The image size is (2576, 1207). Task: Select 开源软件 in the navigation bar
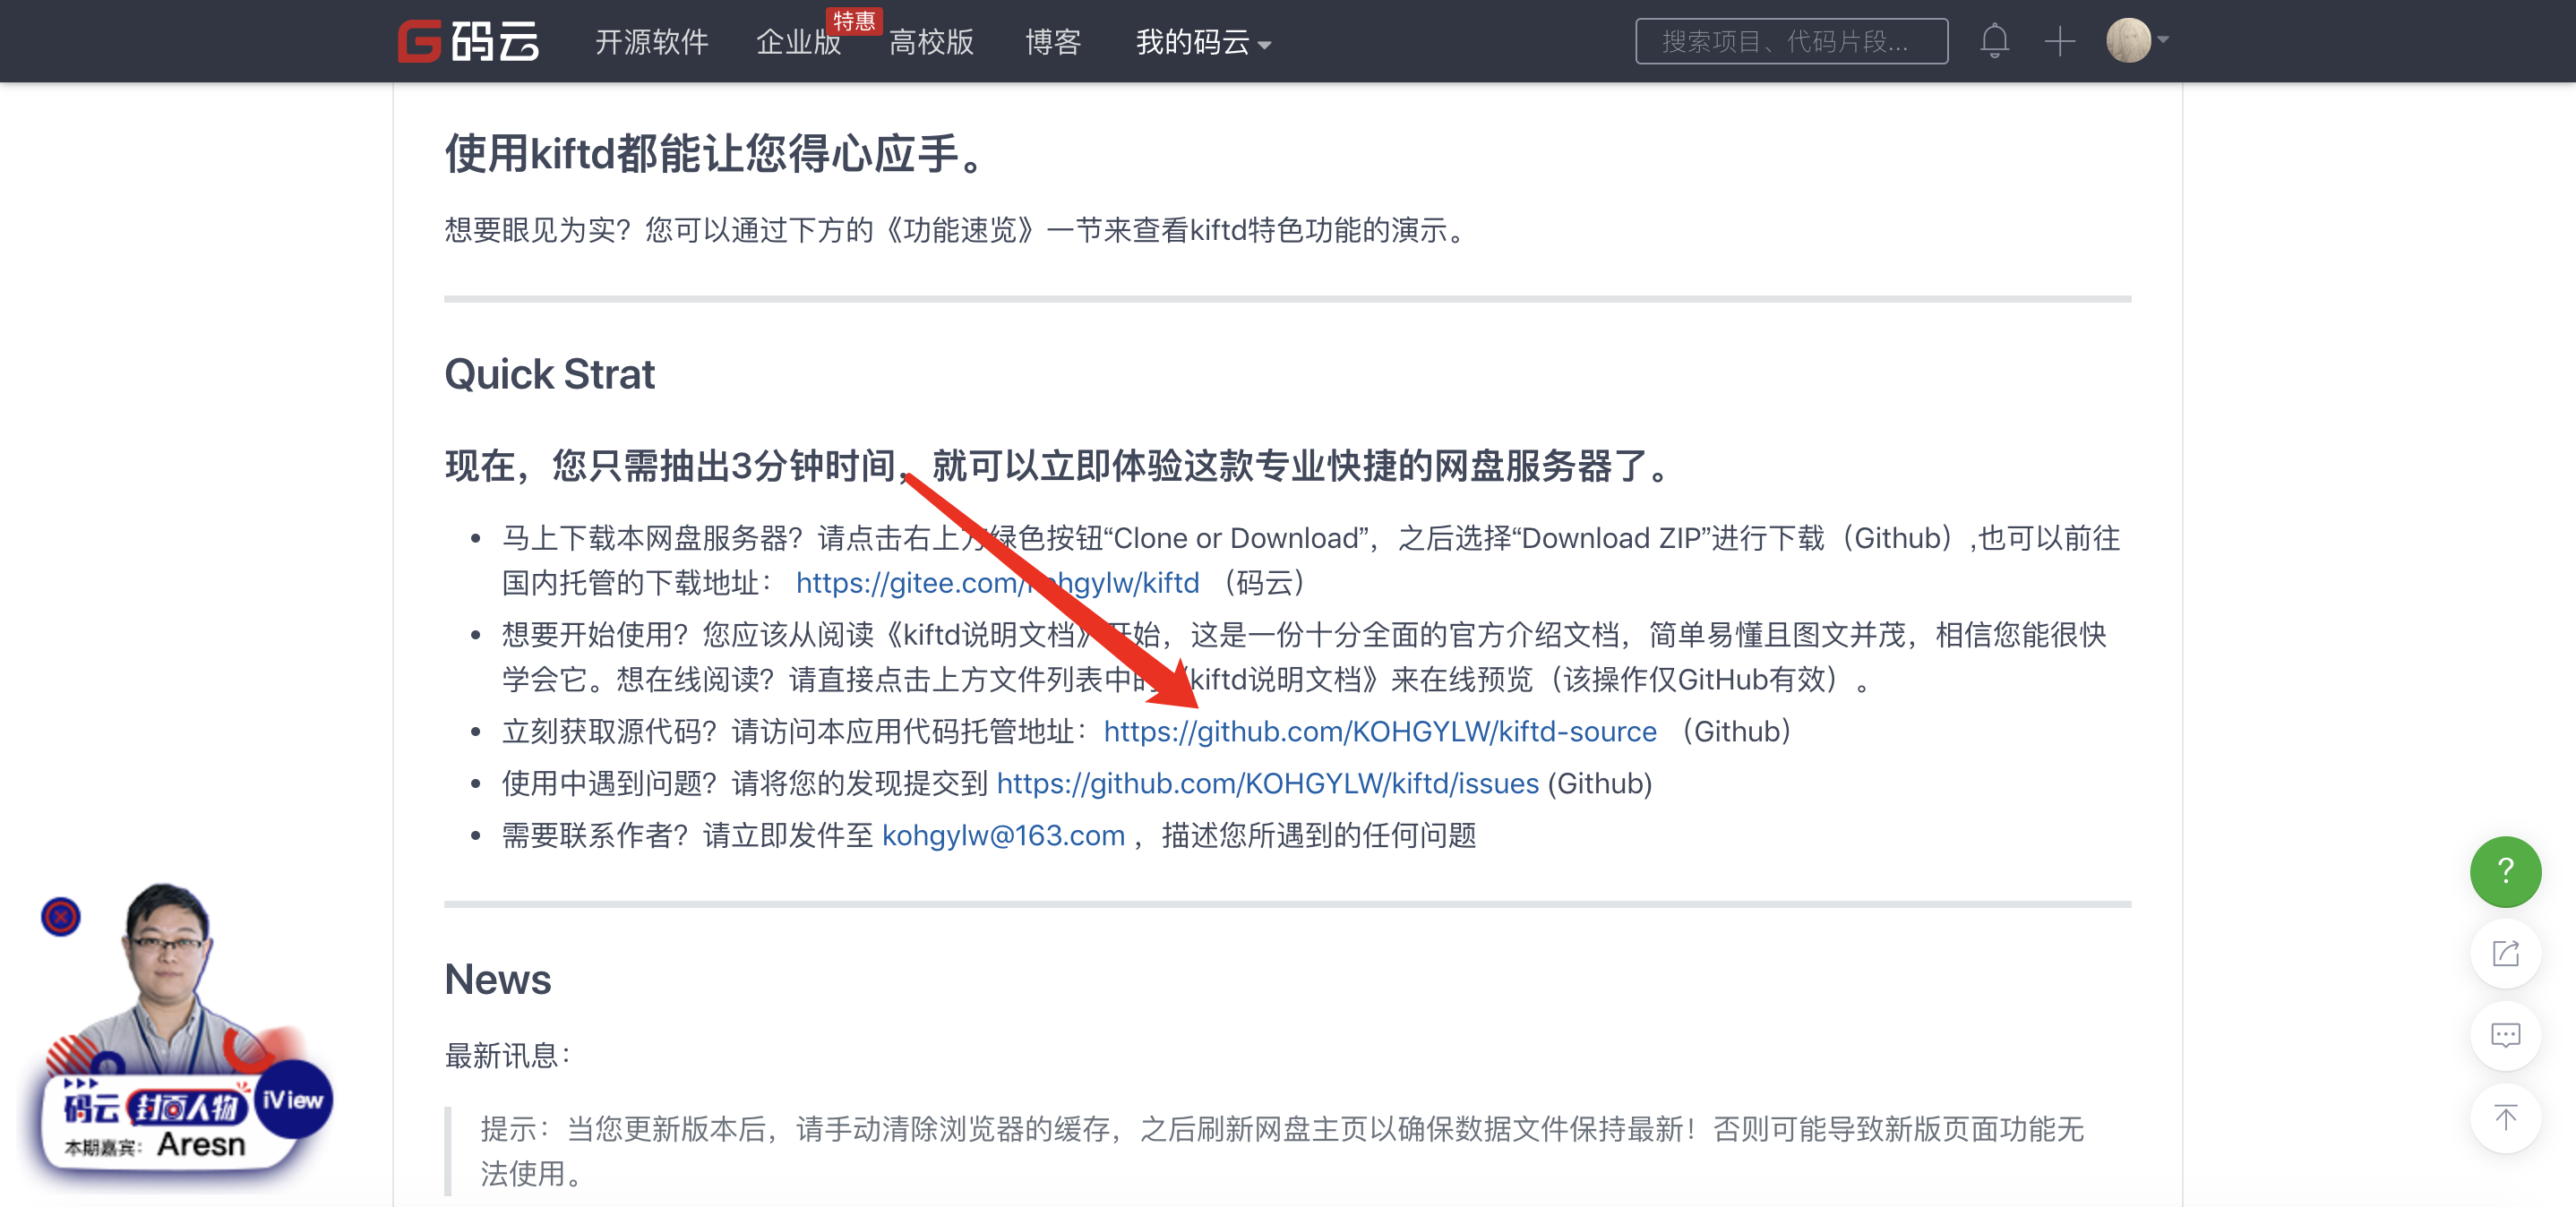click(652, 43)
